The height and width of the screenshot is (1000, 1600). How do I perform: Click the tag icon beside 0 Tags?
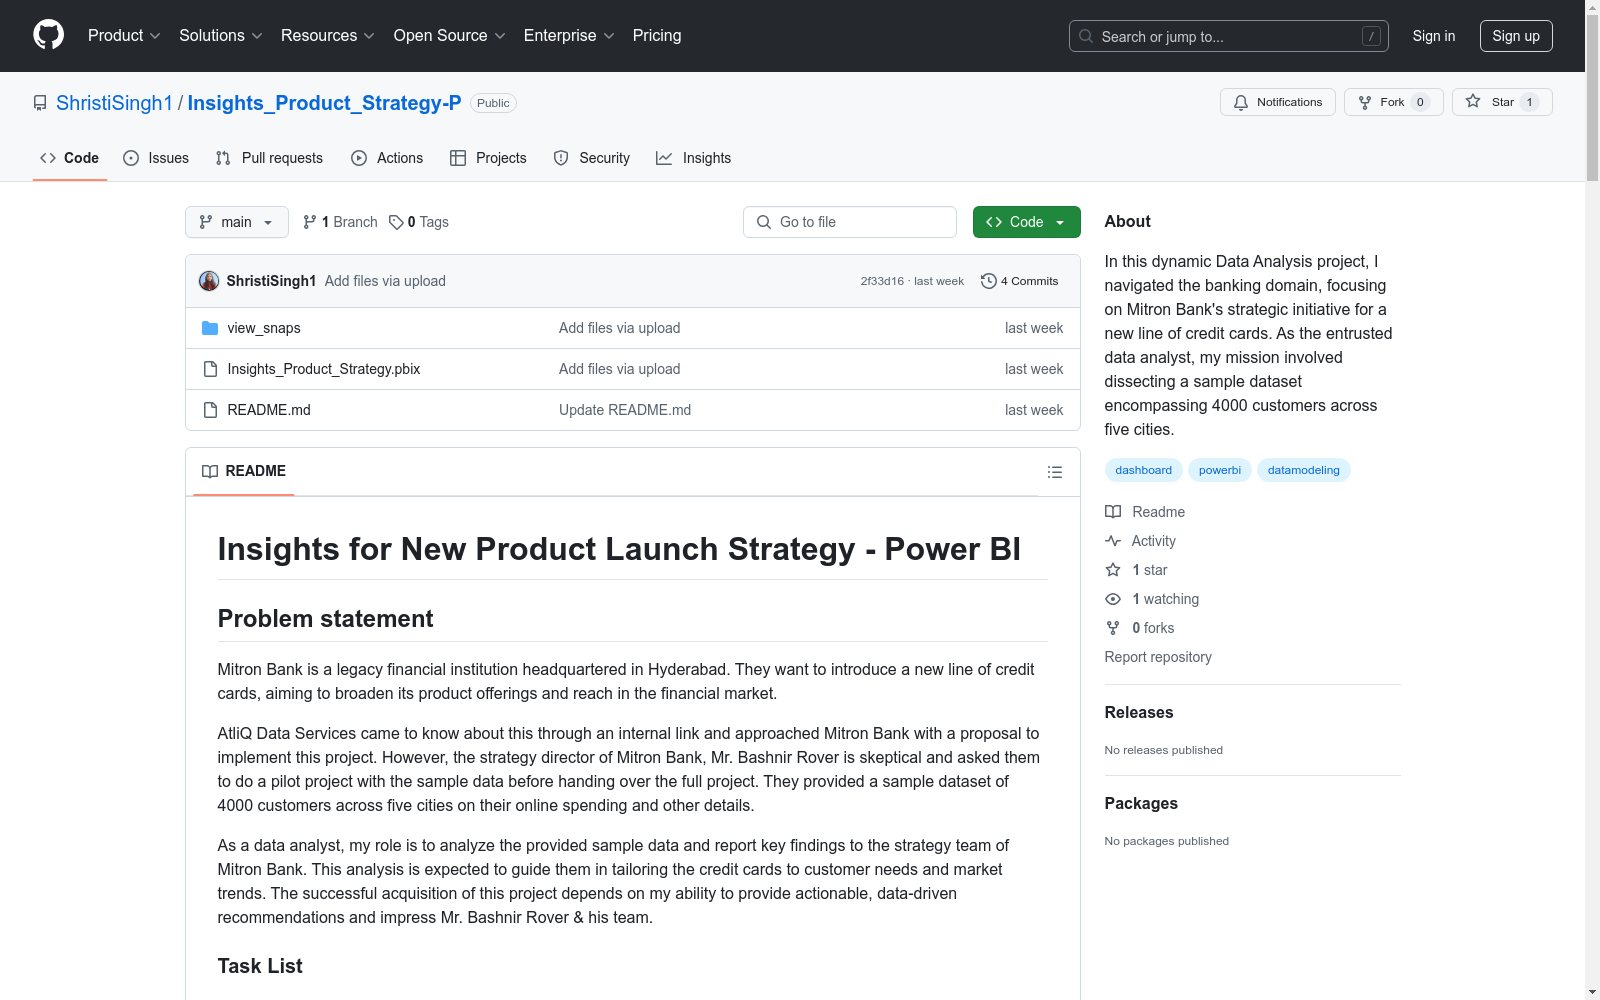point(396,222)
